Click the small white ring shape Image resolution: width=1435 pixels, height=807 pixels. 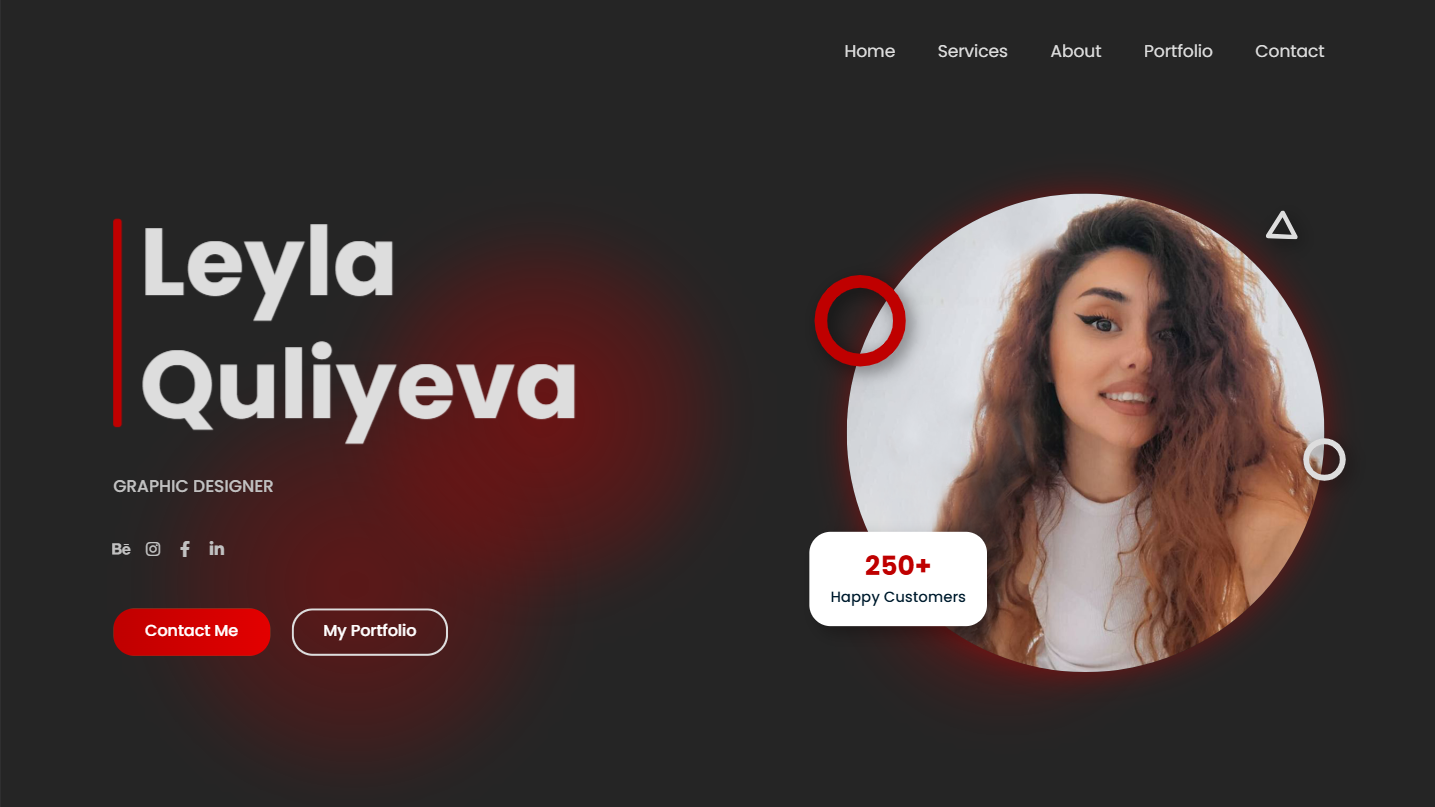[x=1324, y=459]
